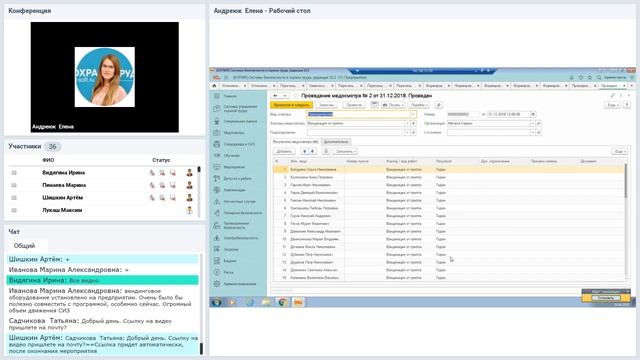The image size is (640, 360).
Task: Tick the checkbox next to Пинаева Марина
Action: click(x=14, y=185)
